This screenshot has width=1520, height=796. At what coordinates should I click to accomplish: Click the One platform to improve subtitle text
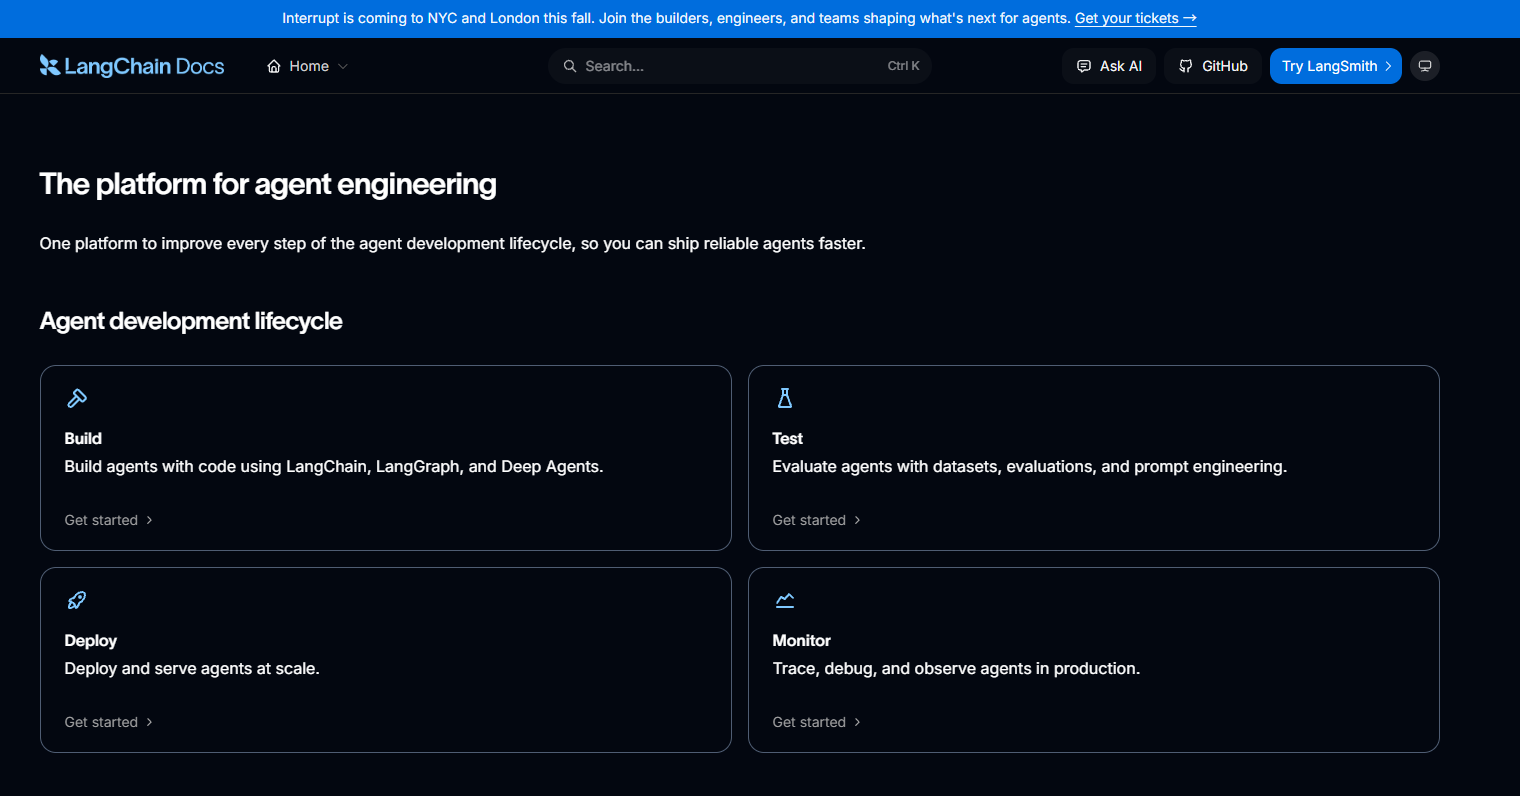pyautogui.click(x=452, y=243)
